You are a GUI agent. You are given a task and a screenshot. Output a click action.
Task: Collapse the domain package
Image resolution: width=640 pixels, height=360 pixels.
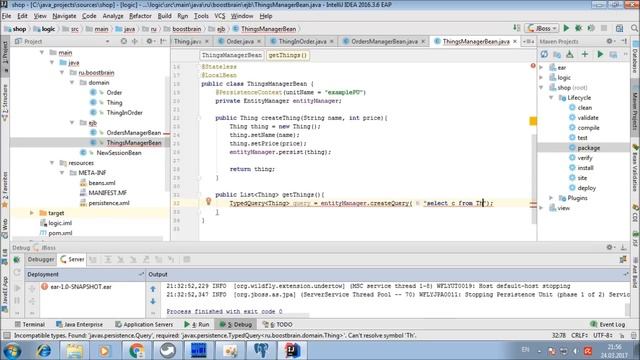(72, 82)
